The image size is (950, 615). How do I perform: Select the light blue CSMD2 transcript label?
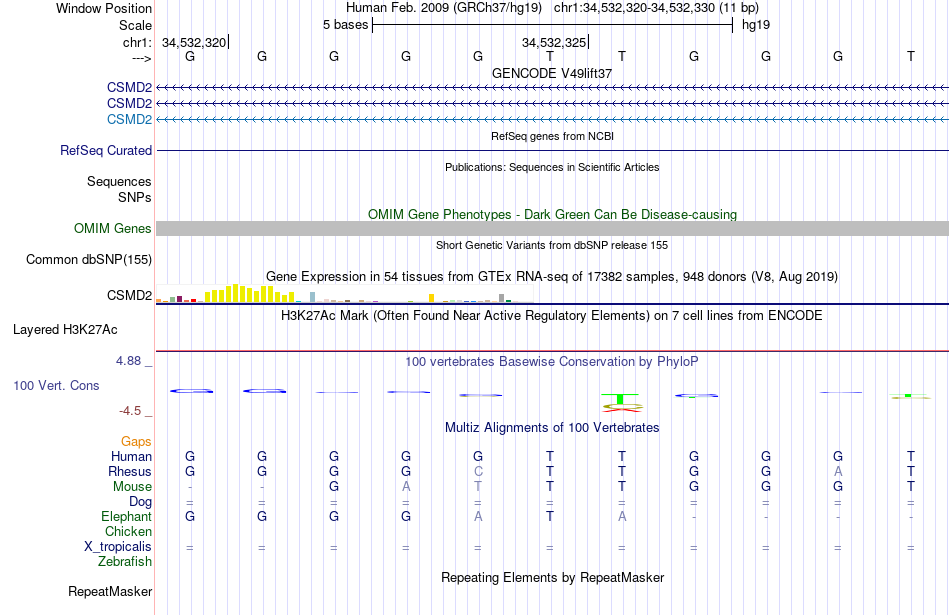[129, 119]
